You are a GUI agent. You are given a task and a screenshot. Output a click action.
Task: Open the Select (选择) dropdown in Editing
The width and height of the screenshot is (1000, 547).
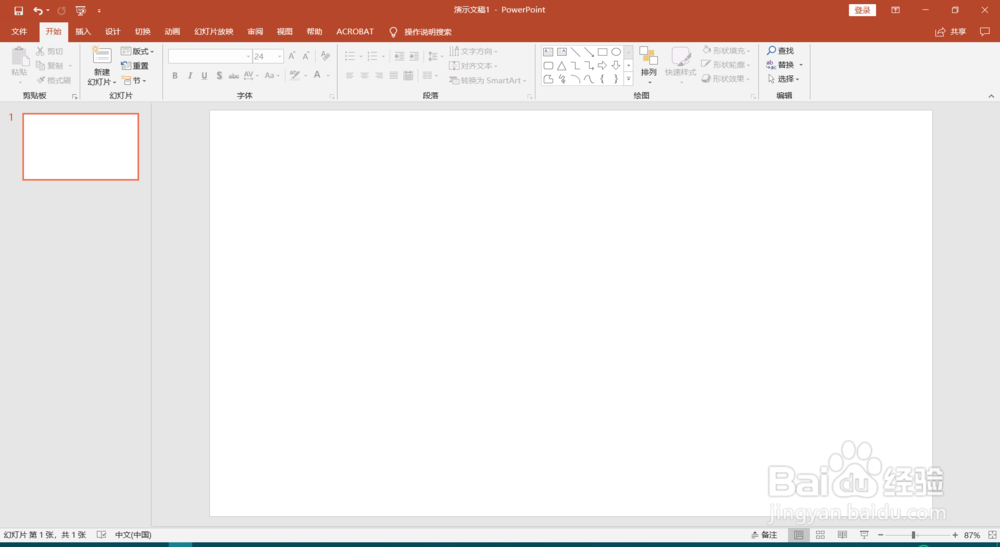(x=783, y=79)
